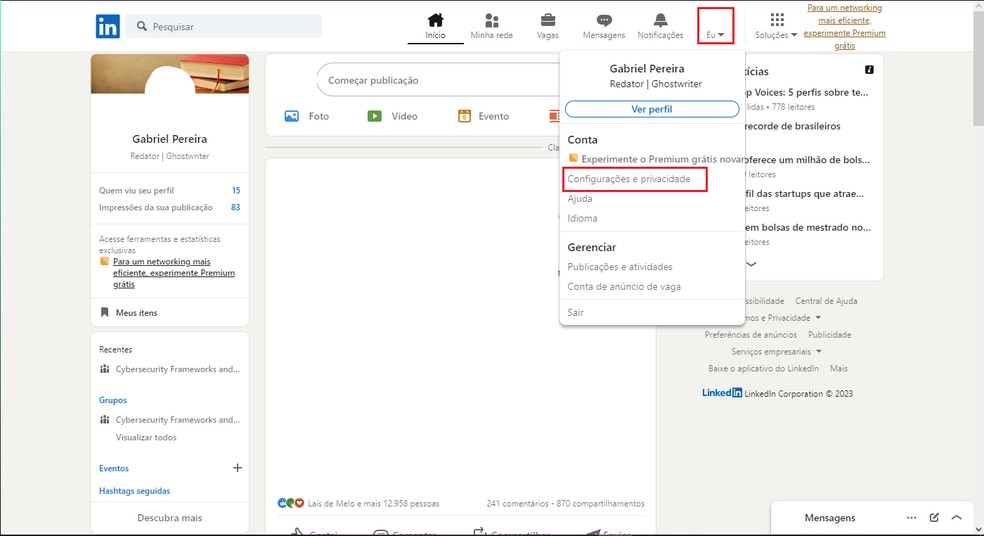Click the Premium gold icon in sidebar

pos(104,262)
